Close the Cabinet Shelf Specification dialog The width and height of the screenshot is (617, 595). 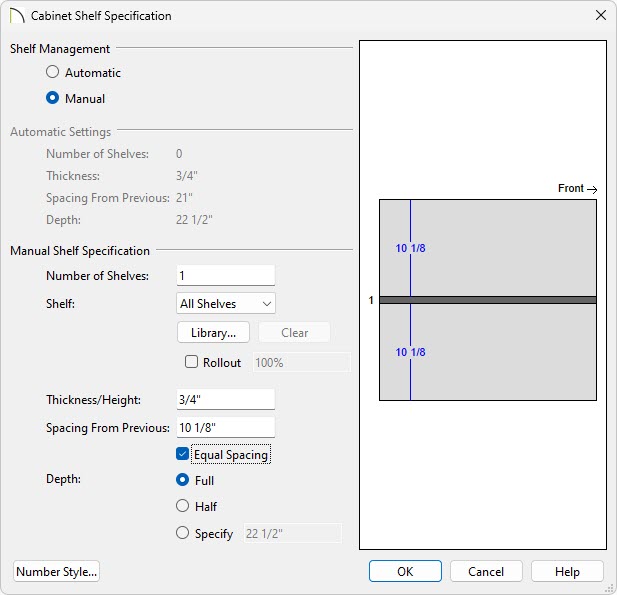point(600,16)
